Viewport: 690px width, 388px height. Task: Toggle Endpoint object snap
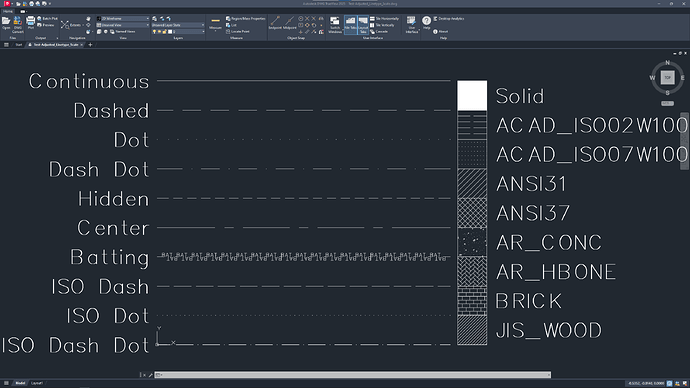coord(275,23)
